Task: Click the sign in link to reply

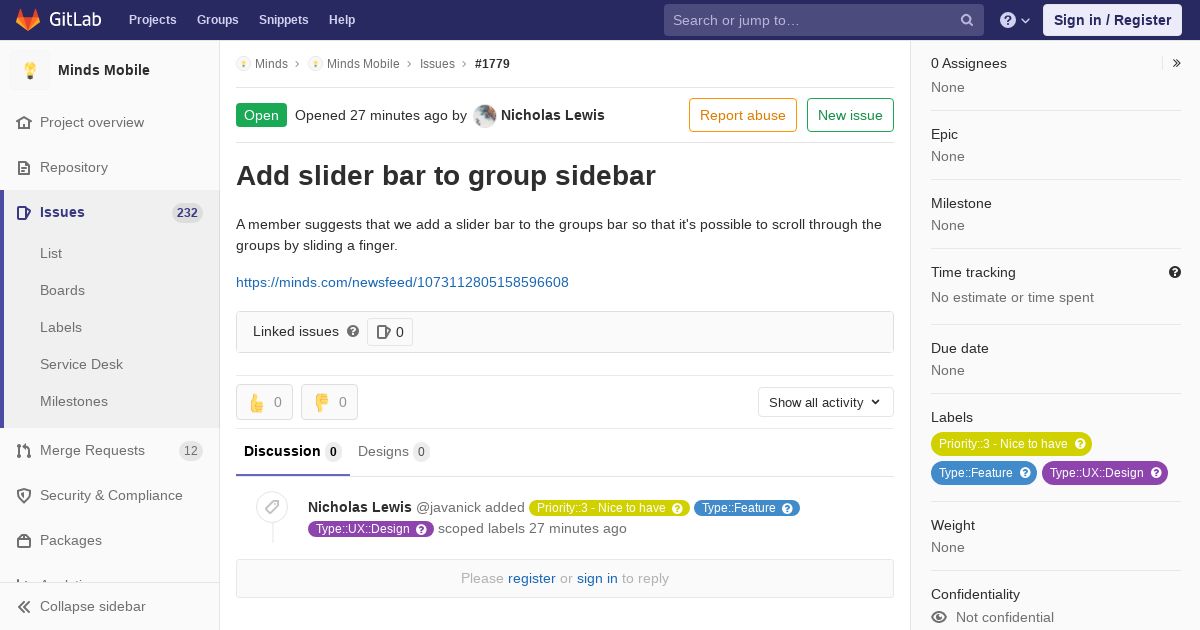Action: coord(597,578)
